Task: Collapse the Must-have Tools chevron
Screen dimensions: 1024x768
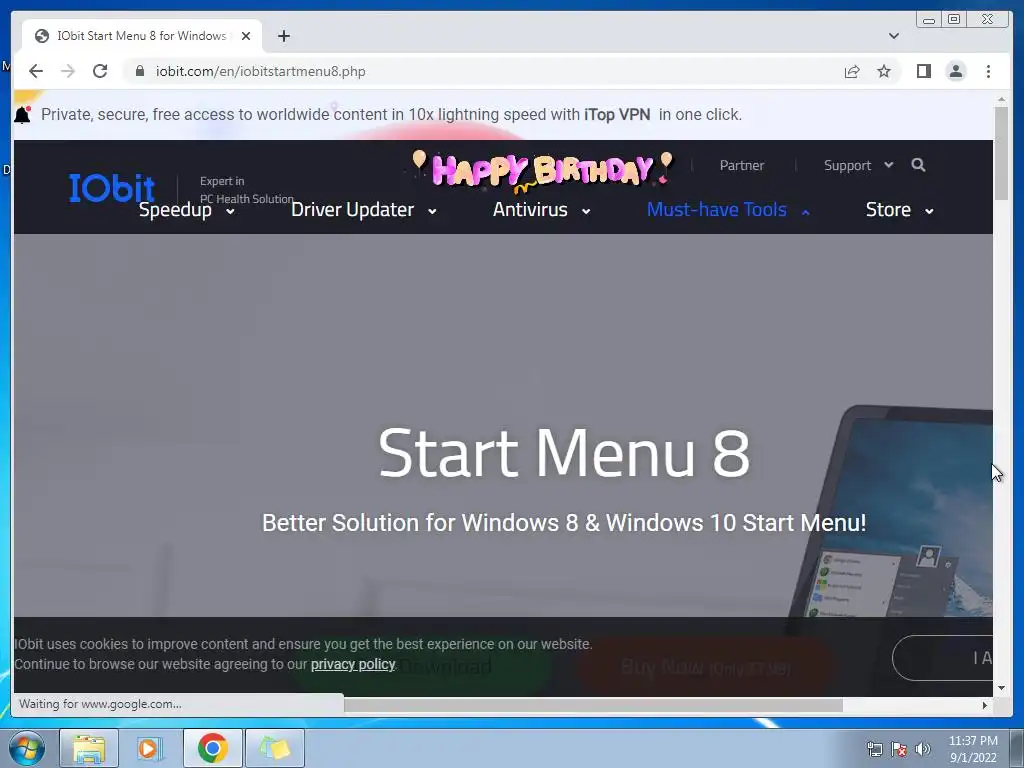Action: pyautogui.click(x=805, y=212)
